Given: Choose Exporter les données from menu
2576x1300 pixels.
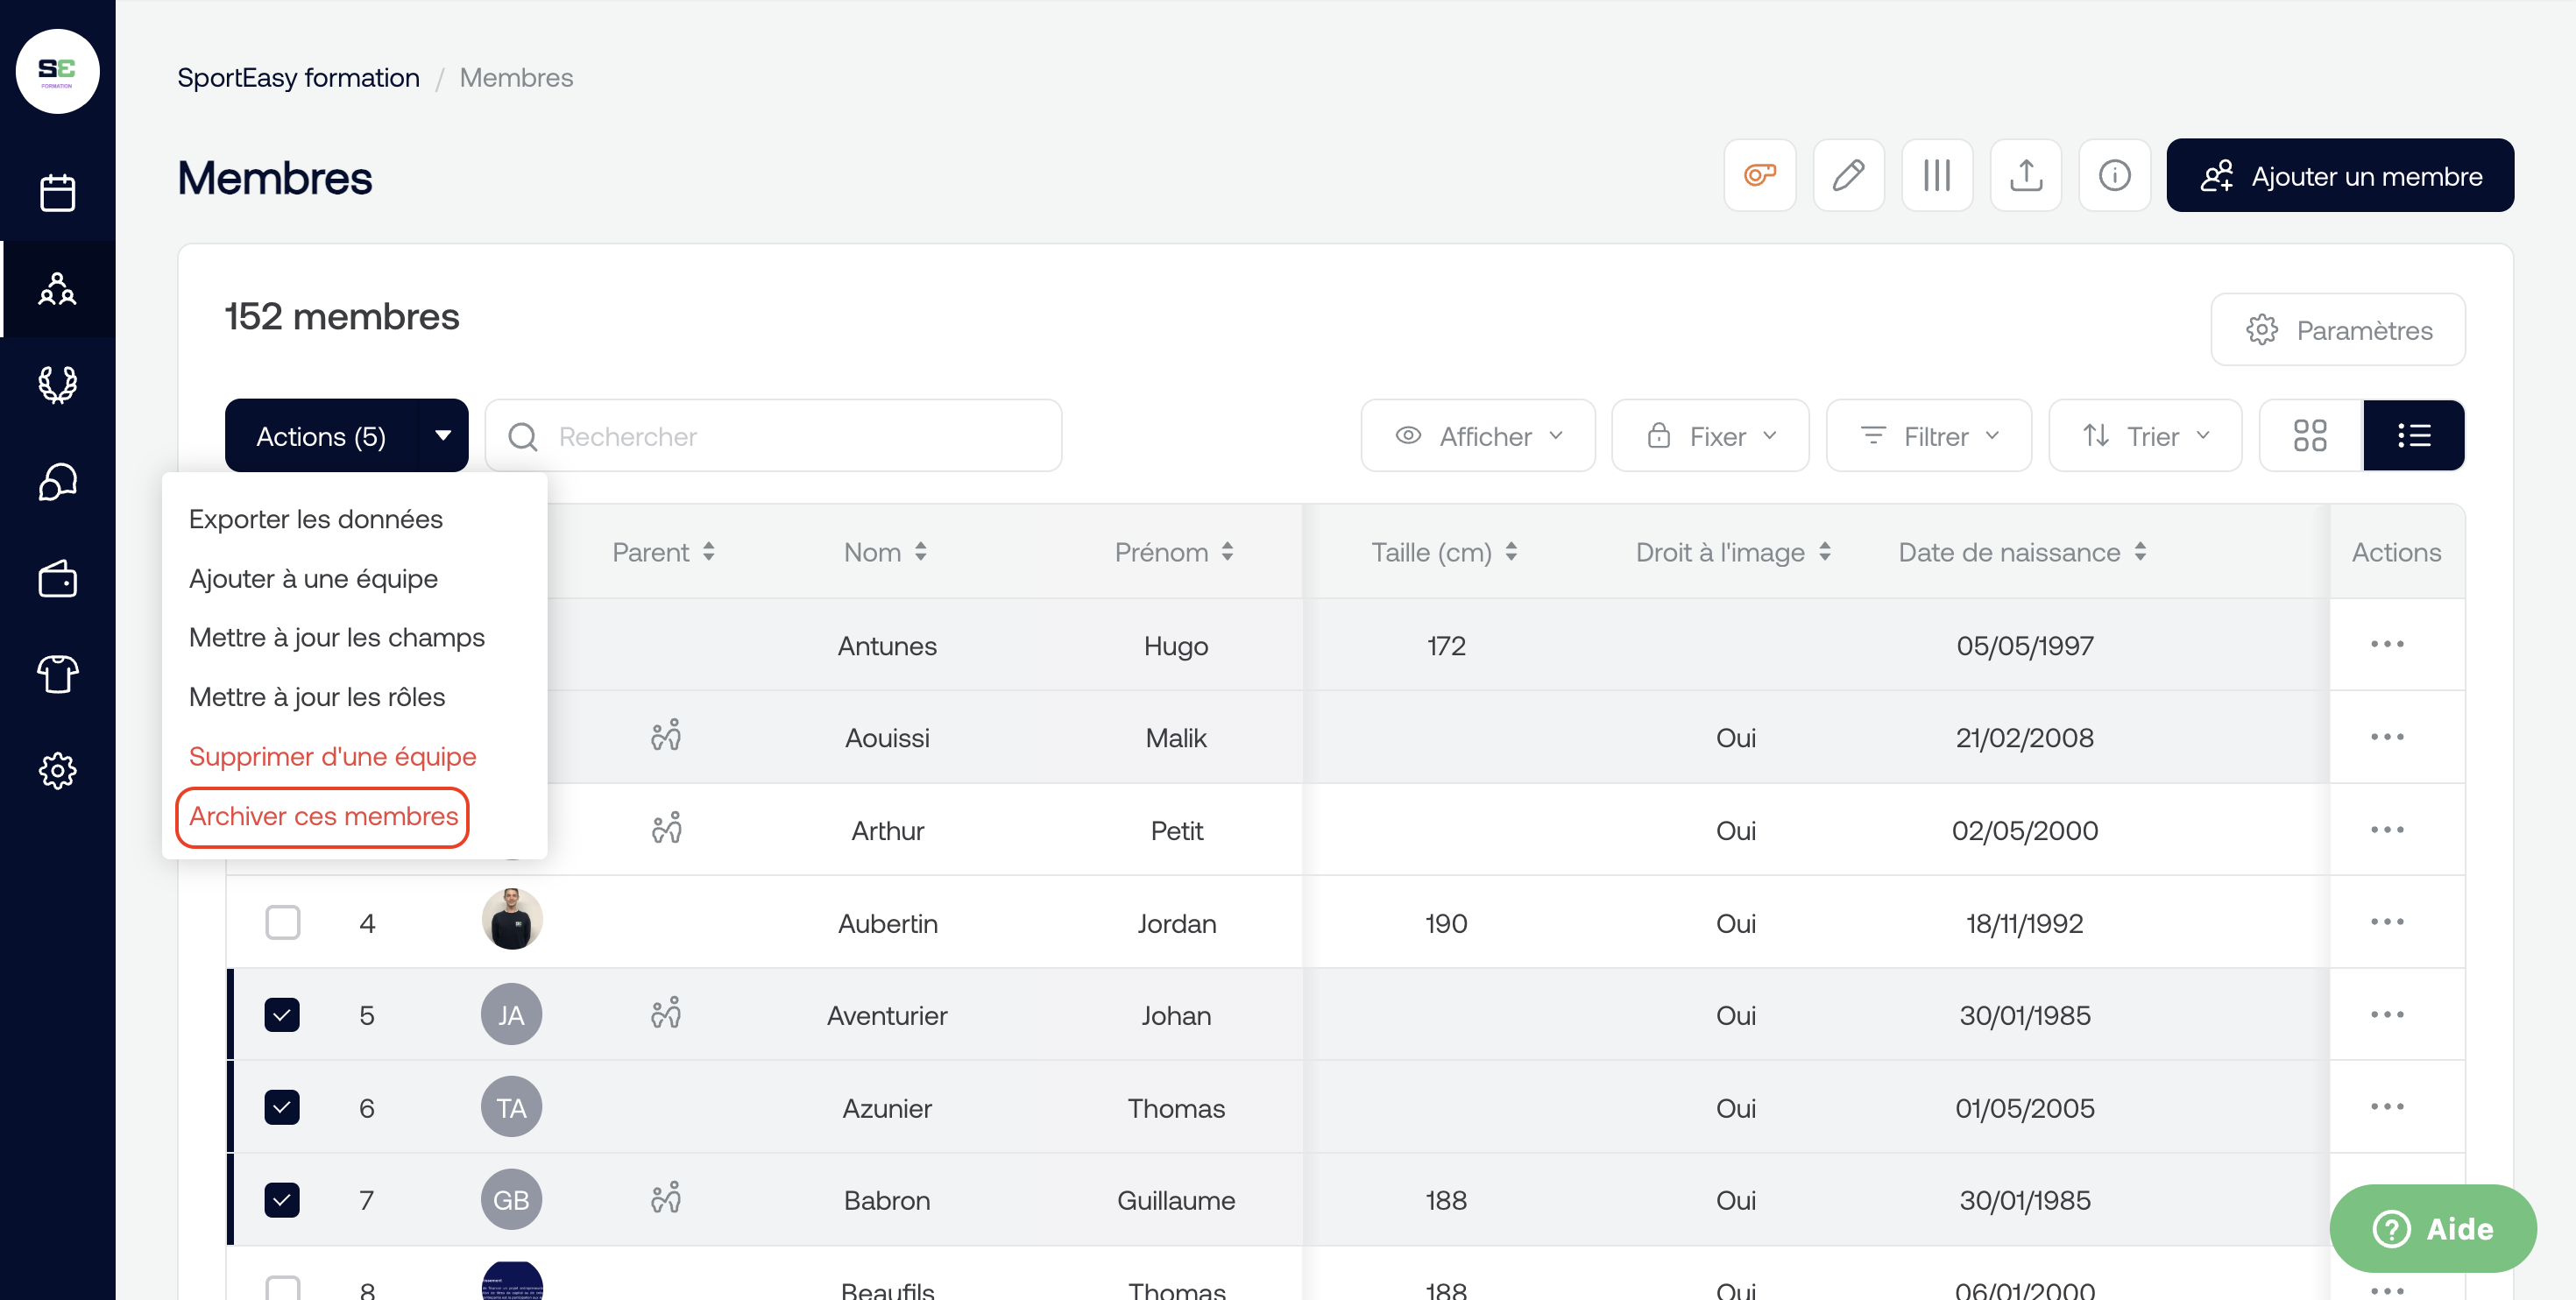Looking at the screenshot, I should (x=315, y=519).
